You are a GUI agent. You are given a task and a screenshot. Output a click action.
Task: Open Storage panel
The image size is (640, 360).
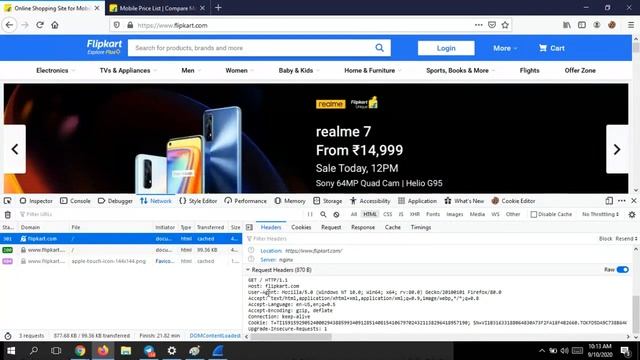[327, 201]
